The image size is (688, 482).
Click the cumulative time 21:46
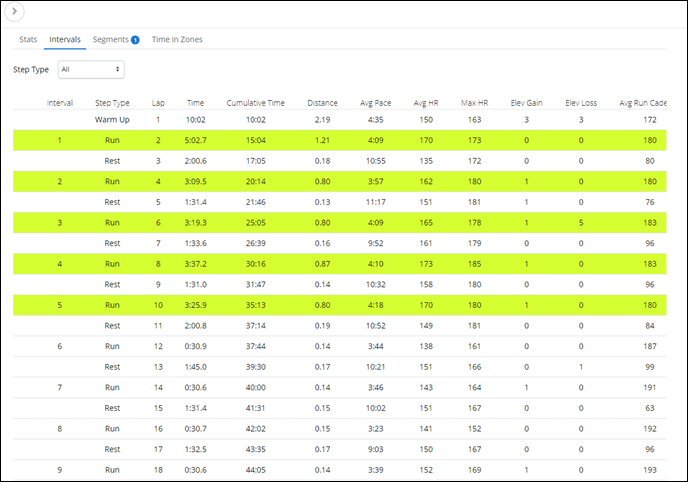[255, 202]
